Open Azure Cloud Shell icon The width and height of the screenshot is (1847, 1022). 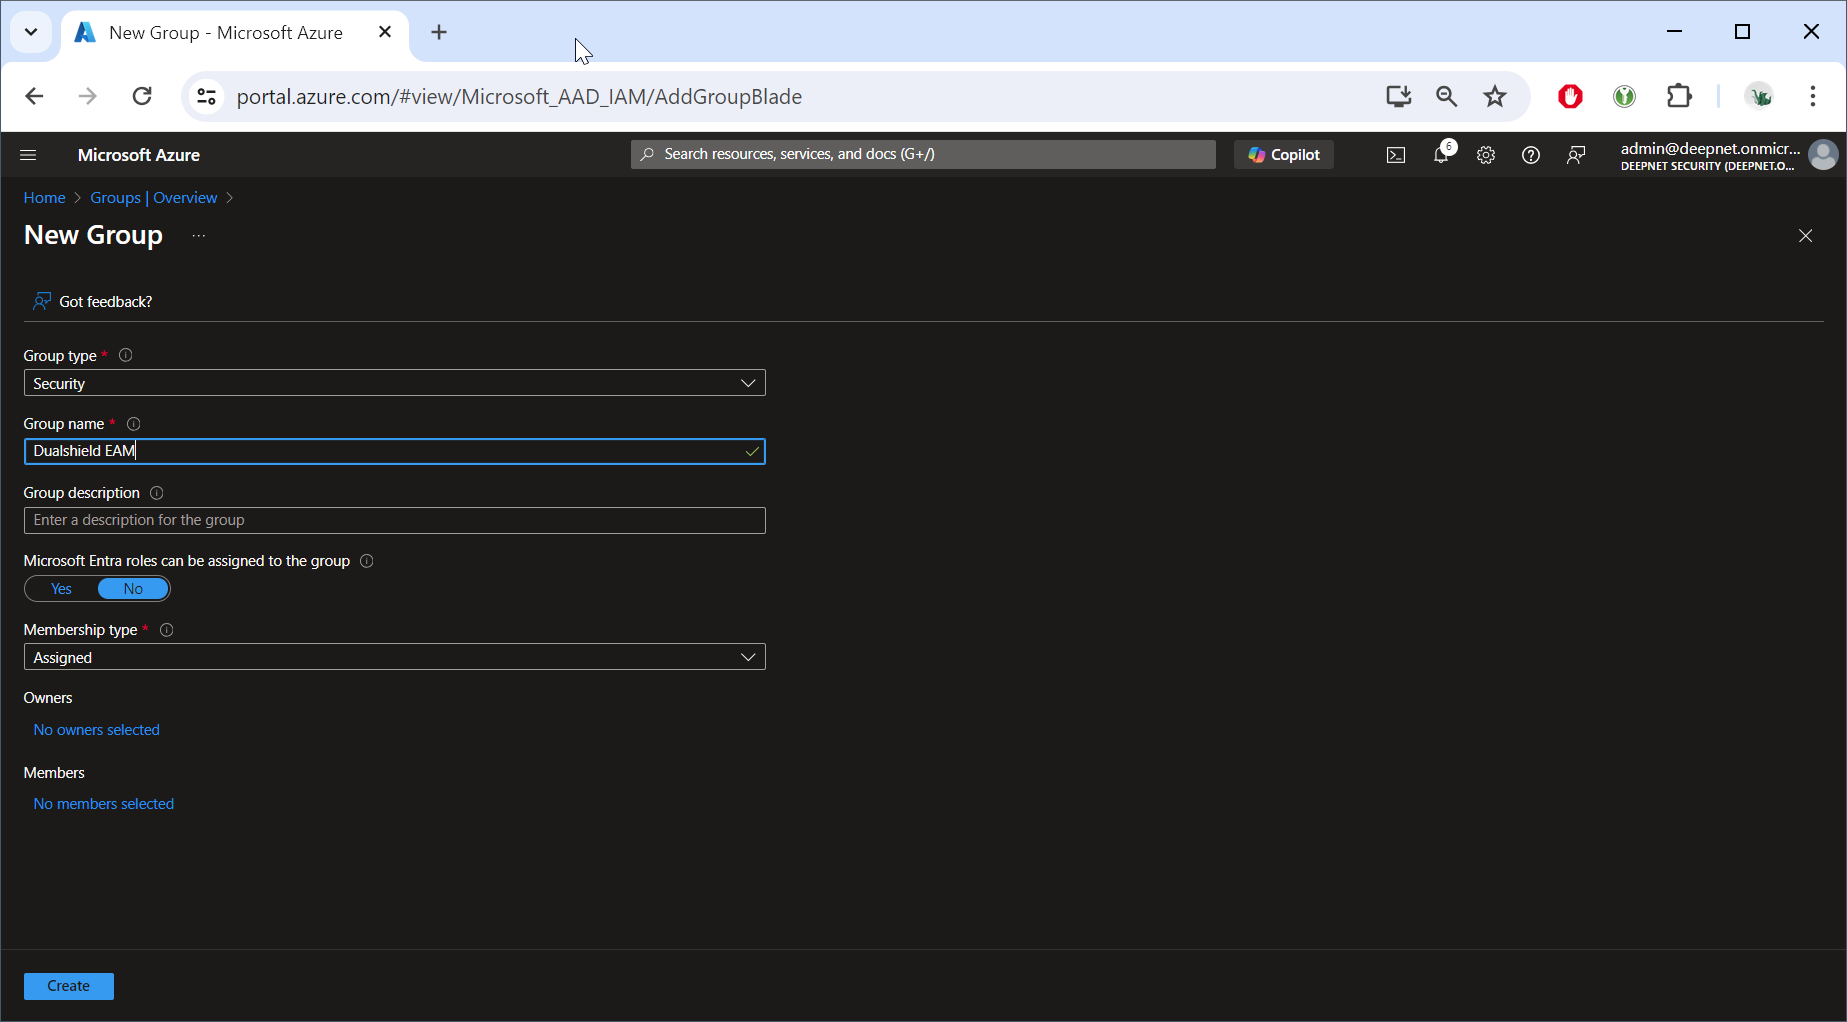point(1395,155)
